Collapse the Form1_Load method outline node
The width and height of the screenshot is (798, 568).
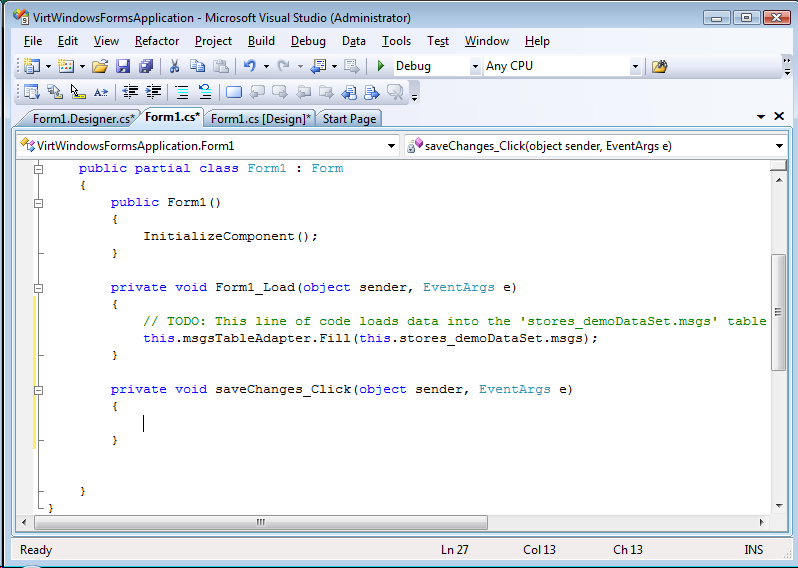pyautogui.click(x=39, y=288)
